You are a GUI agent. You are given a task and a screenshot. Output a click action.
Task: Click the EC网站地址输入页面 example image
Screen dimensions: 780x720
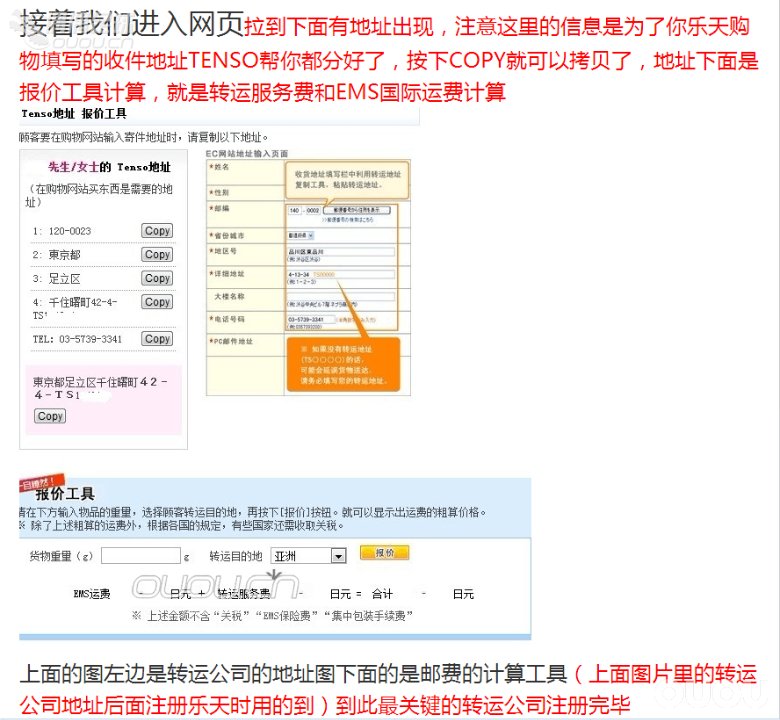point(308,277)
